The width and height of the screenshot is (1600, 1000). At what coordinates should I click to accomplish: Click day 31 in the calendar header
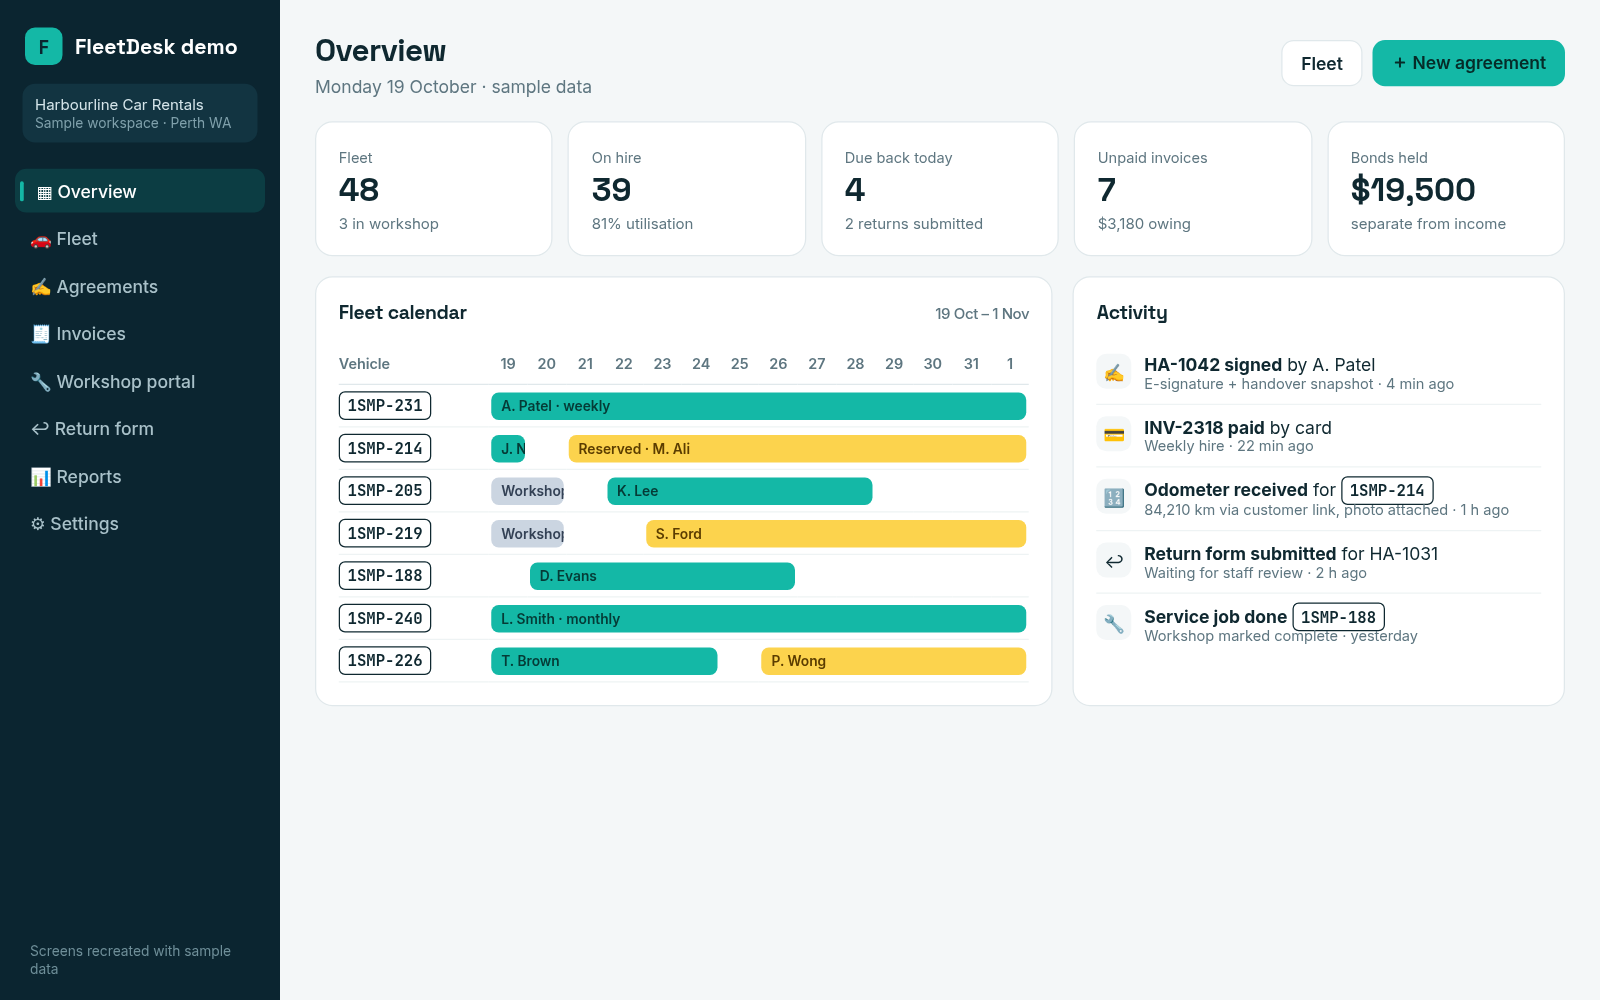pyautogui.click(x=971, y=364)
